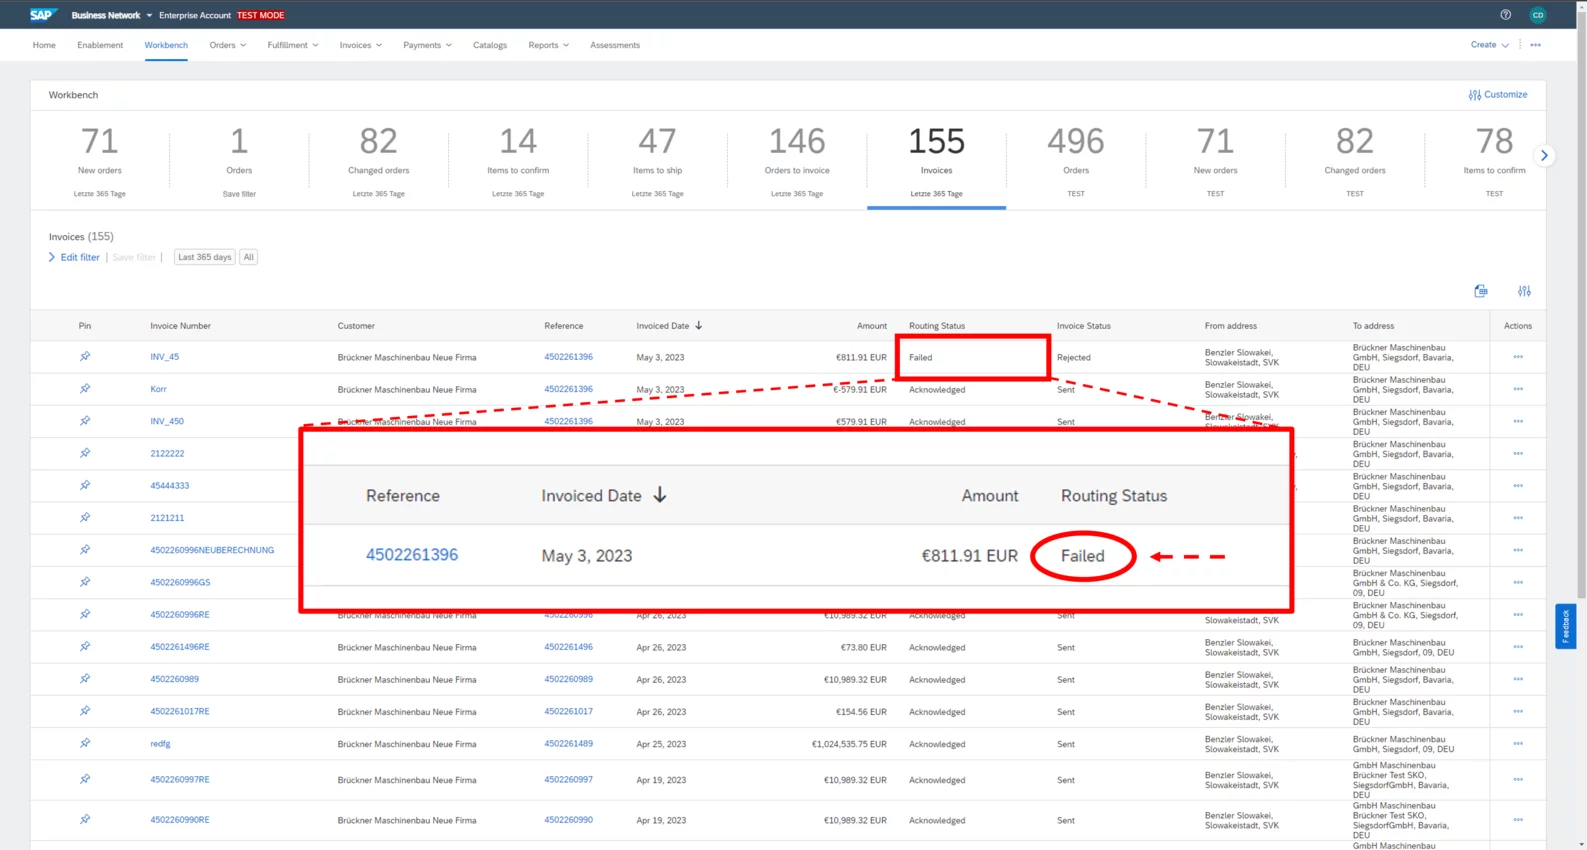Pin the 4502260996RE invoice row

(x=85, y=614)
